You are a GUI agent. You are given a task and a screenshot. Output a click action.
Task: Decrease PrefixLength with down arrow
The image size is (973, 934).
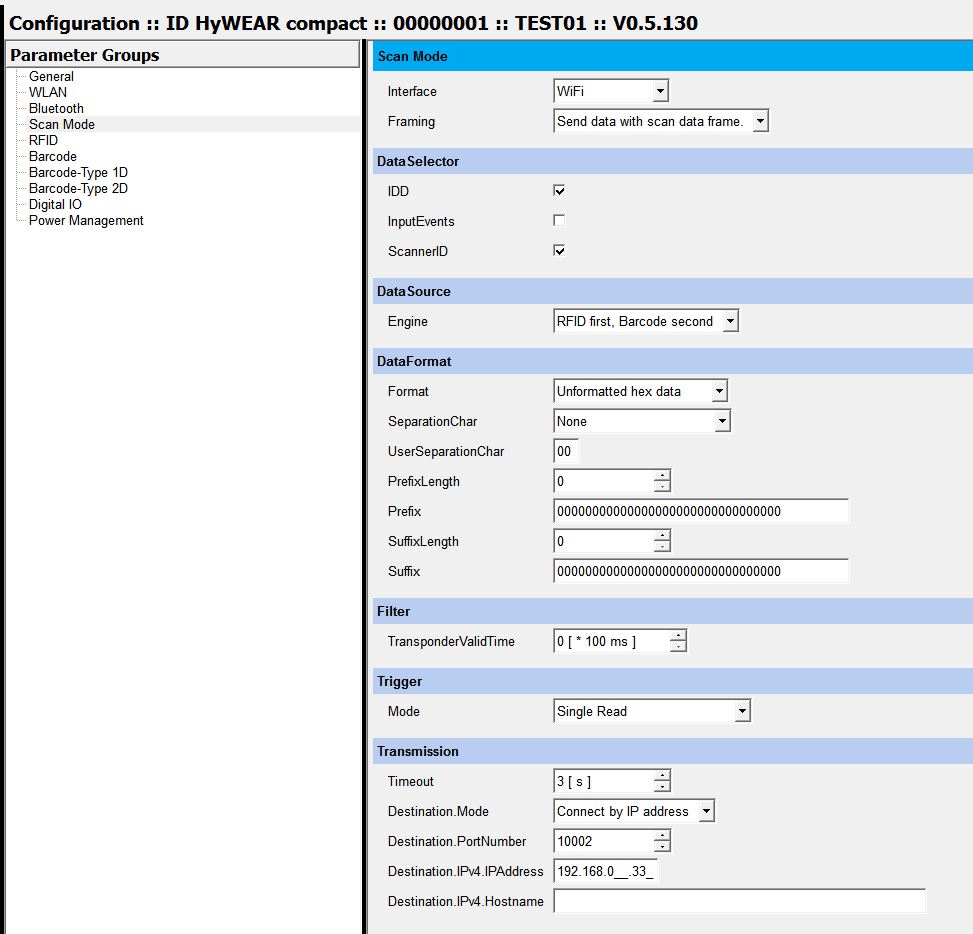coord(662,487)
